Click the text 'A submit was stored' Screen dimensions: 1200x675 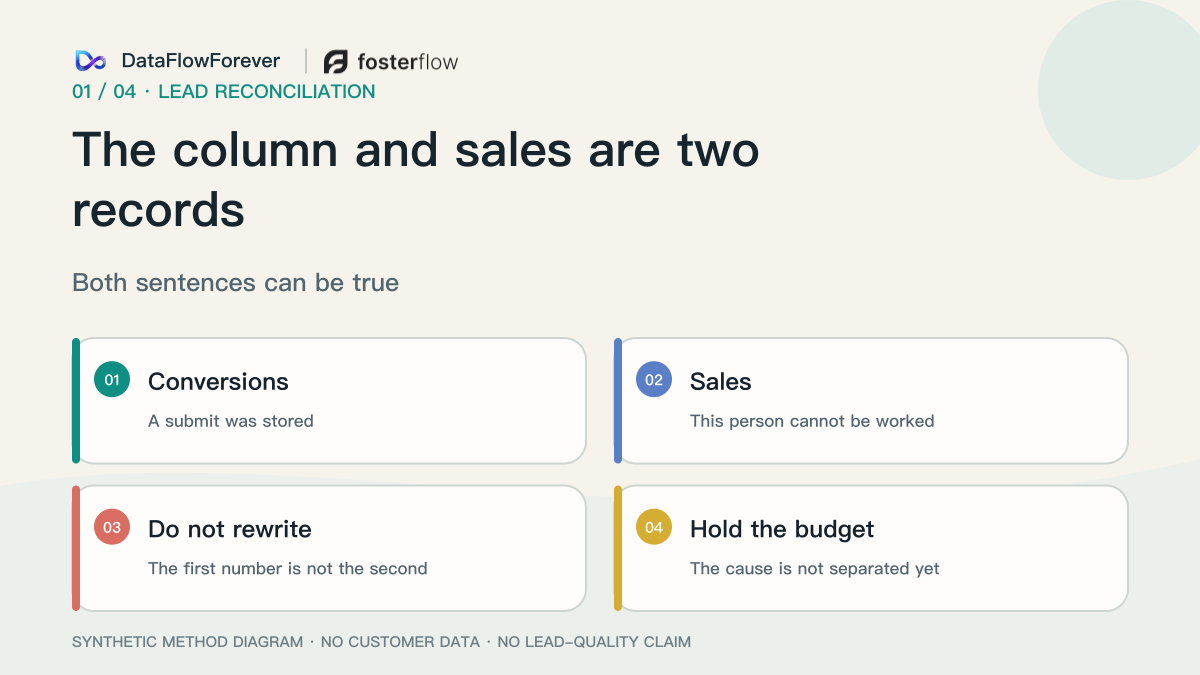point(231,421)
